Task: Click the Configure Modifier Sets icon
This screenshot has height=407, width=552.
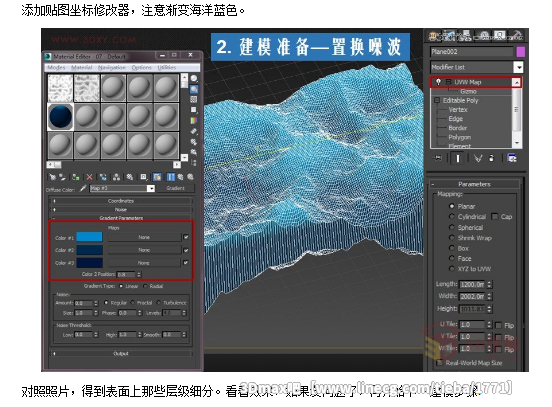Action: click(512, 158)
